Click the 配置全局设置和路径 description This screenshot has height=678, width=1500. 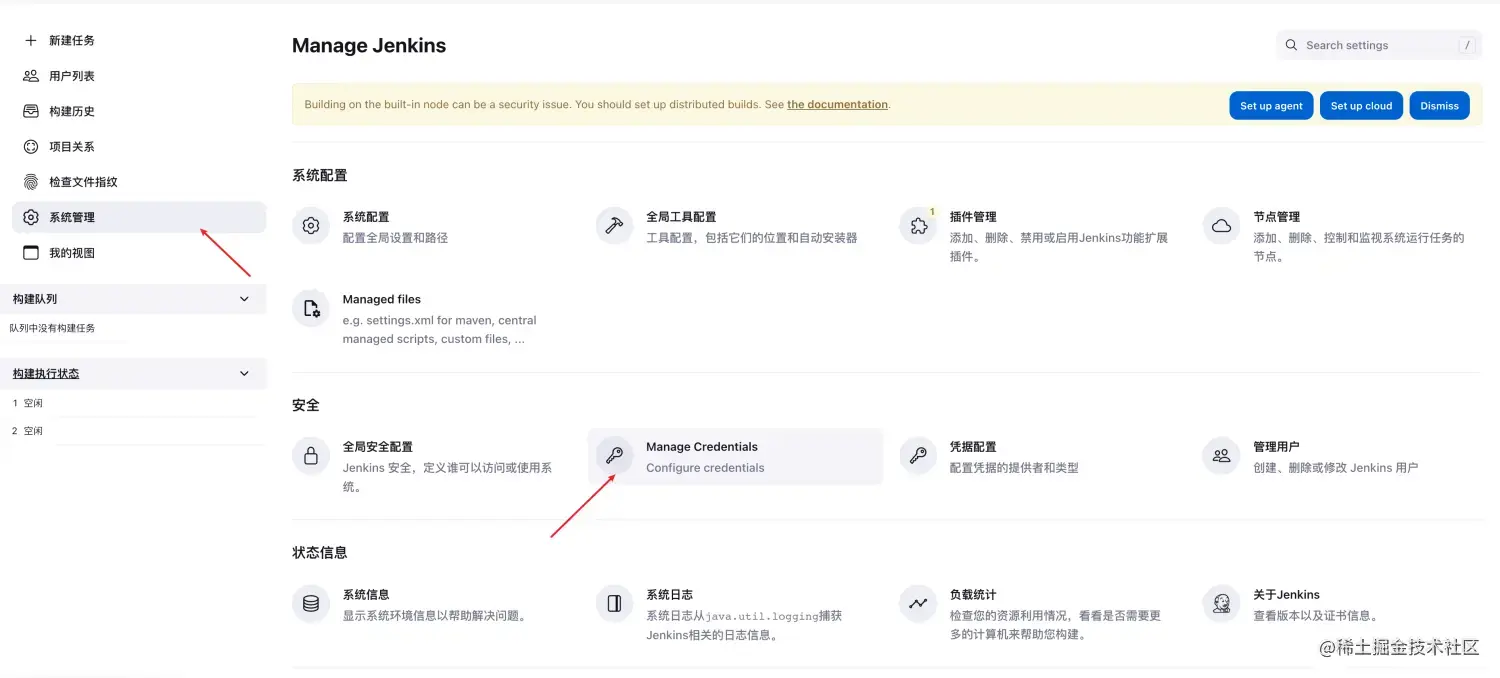click(x=396, y=238)
